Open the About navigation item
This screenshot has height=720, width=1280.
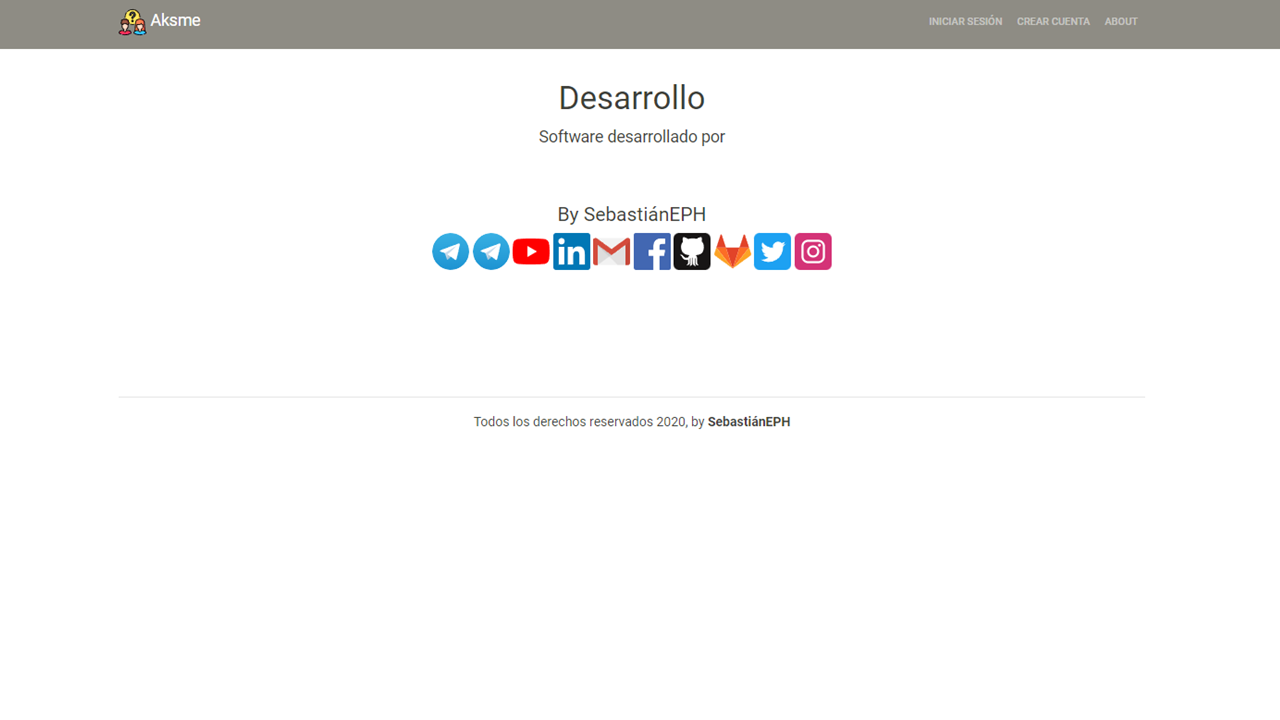click(1121, 21)
